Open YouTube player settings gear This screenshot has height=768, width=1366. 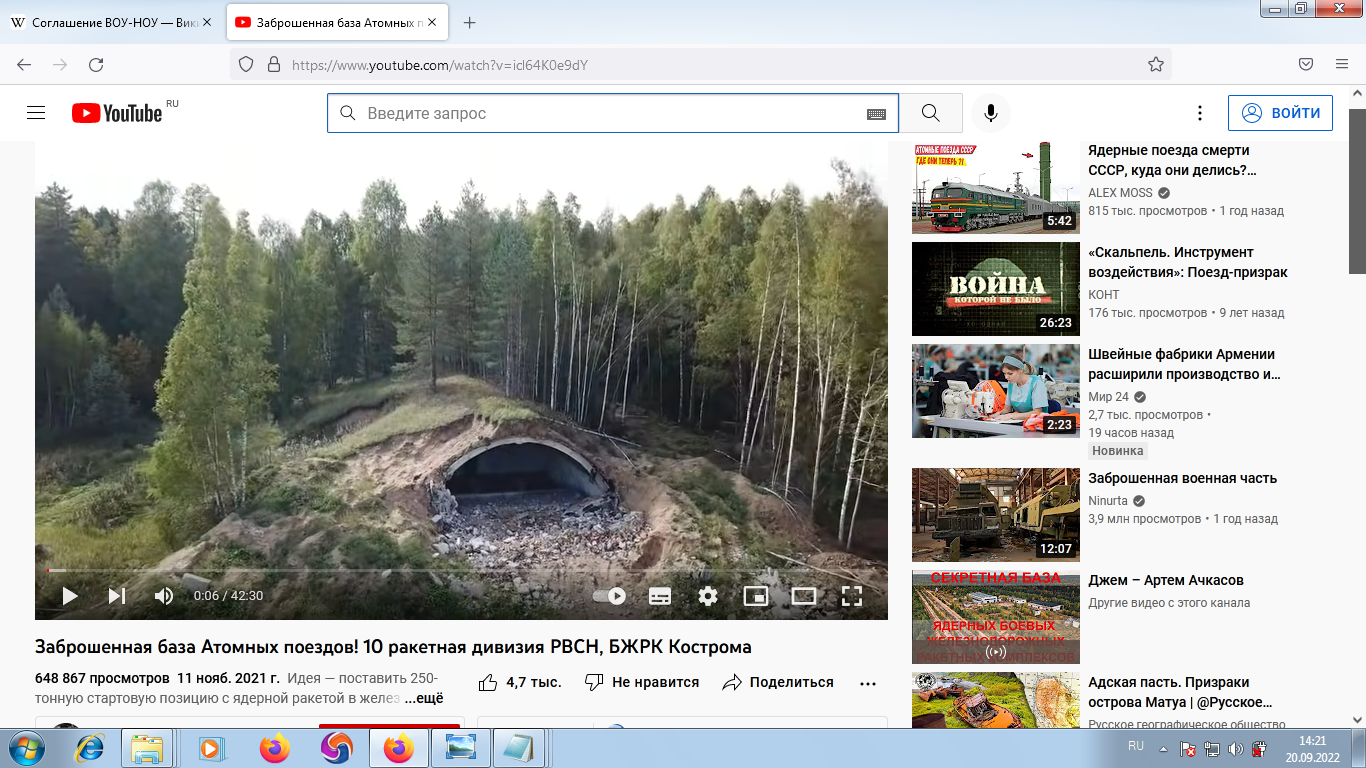pyautogui.click(x=708, y=596)
